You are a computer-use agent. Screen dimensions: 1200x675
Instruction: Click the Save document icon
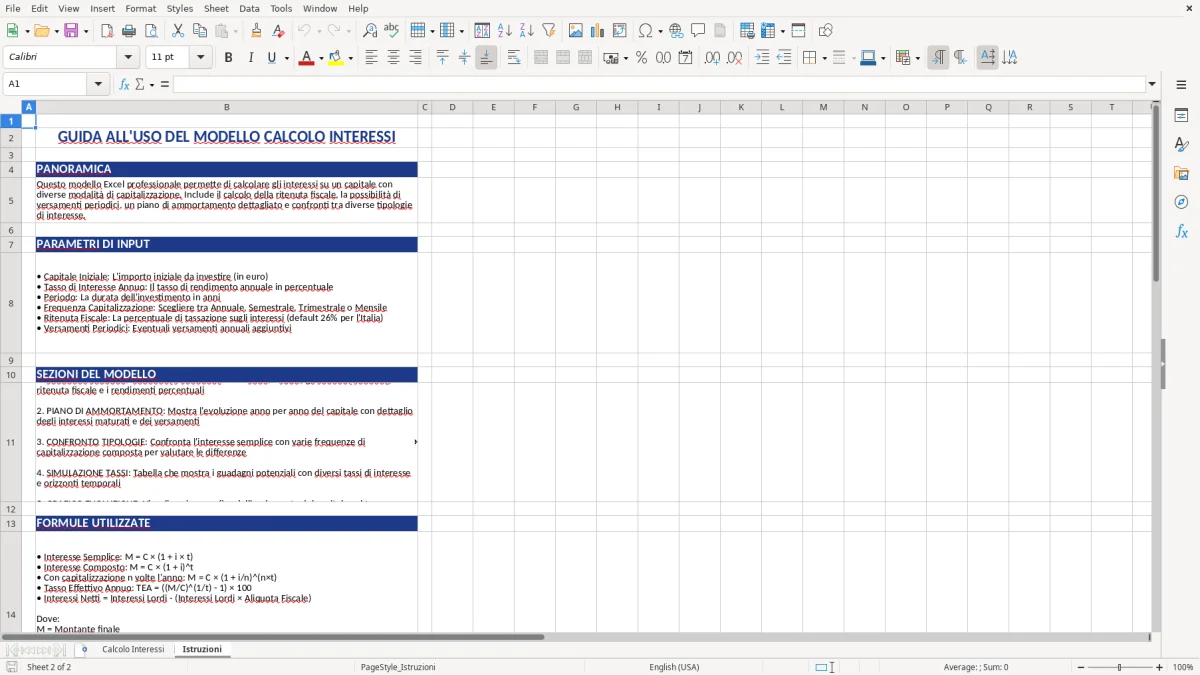71,31
